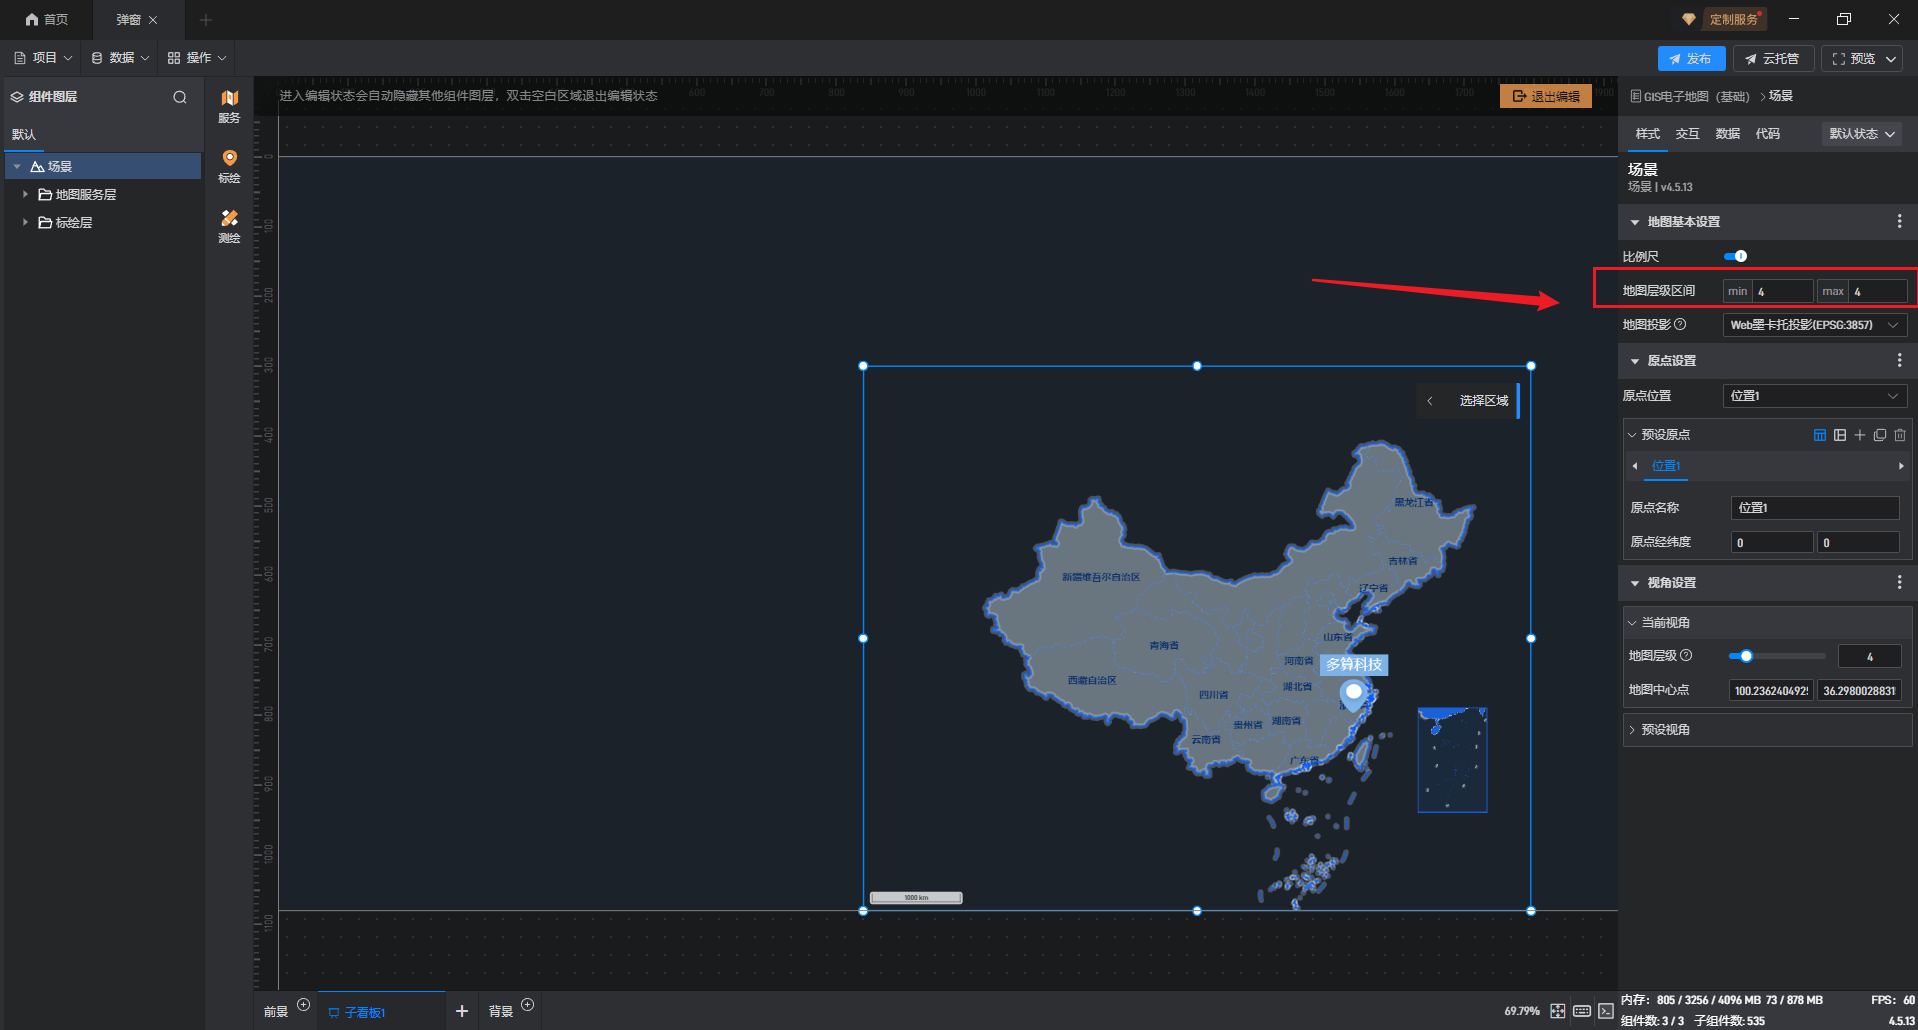Click the map location pin marker

pyautogui.click(x=1353, y=694)
